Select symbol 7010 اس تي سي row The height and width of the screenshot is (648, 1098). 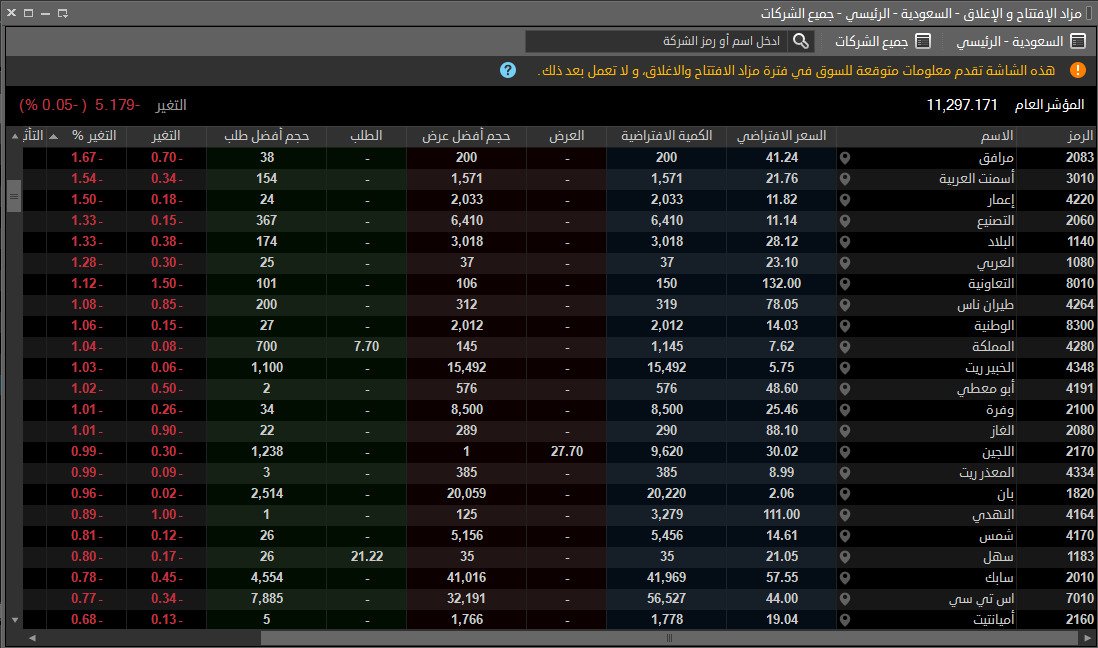pos(560,599)
